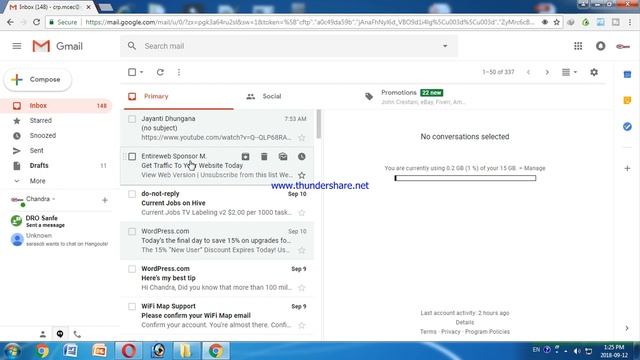Open account notifications bell icon
640x360 pixels.
click(x=600, y=46)
